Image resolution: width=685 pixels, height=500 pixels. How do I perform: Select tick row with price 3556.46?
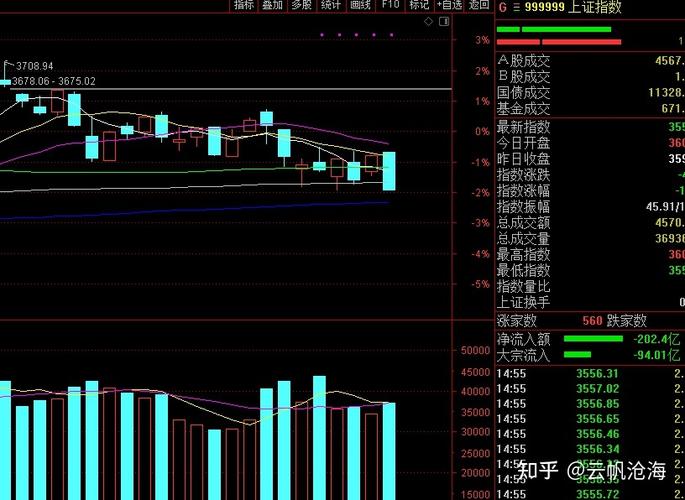click(x=591, y=434)
